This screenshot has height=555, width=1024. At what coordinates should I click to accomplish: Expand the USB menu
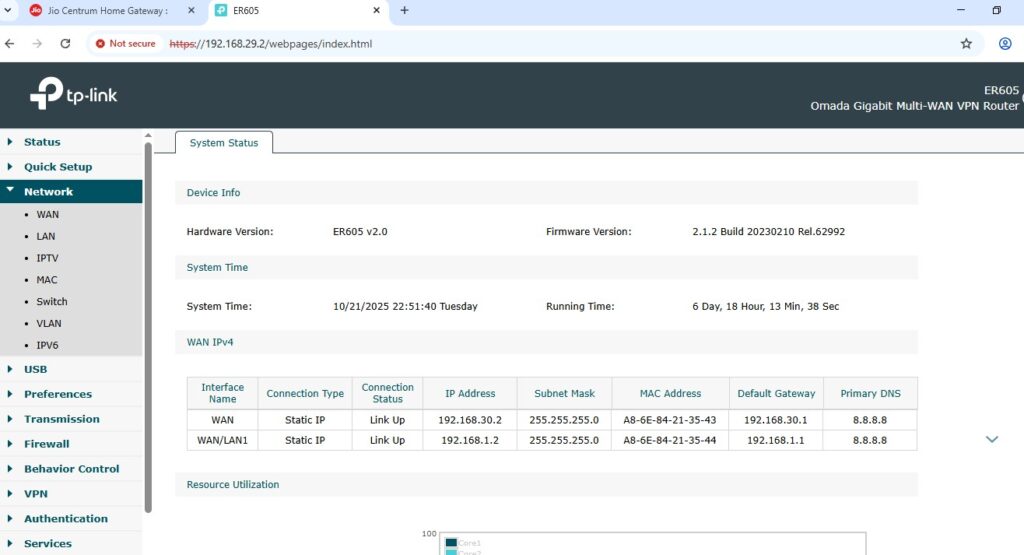71,369
